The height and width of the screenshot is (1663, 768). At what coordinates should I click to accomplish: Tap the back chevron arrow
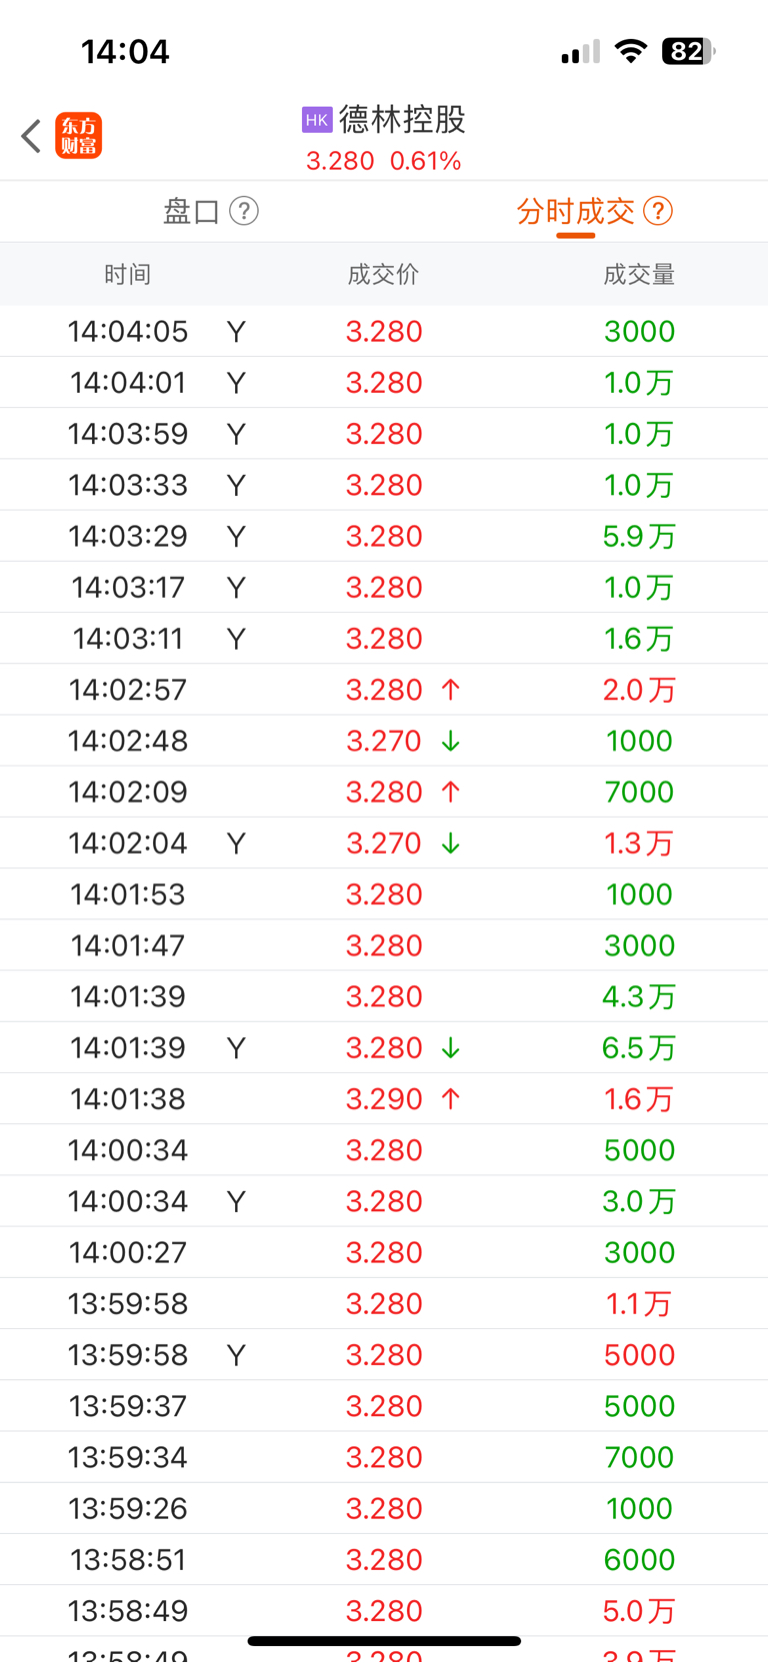coord(31,136)
